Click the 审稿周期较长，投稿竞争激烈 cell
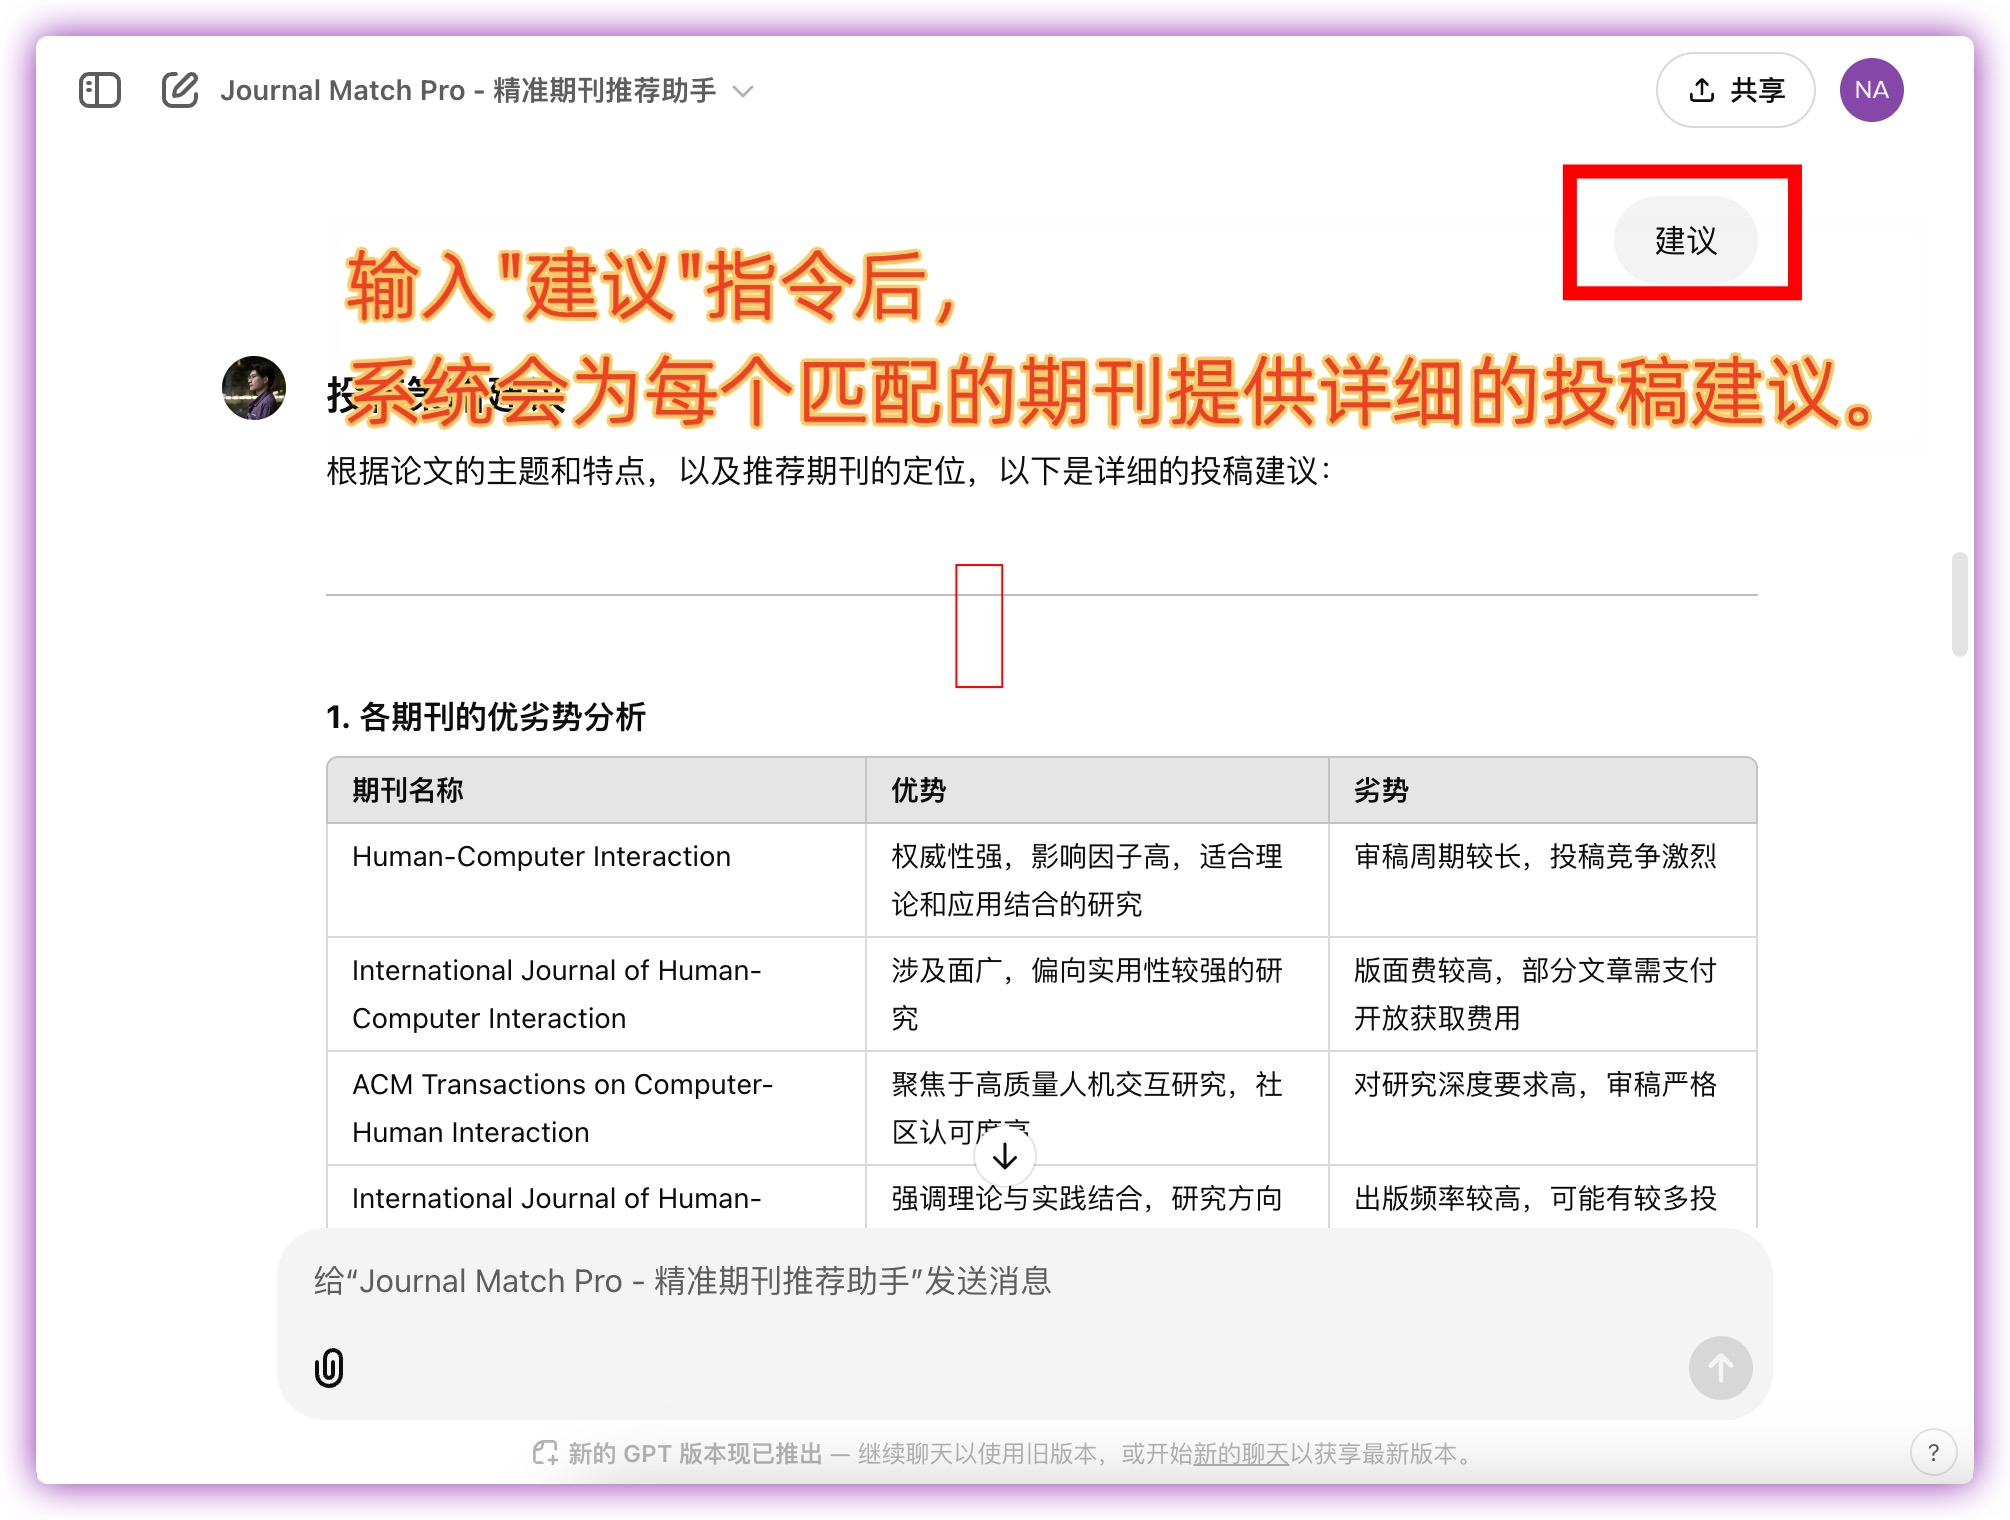Screen dimensions: 2010x1520 (x=1542, y=880)
